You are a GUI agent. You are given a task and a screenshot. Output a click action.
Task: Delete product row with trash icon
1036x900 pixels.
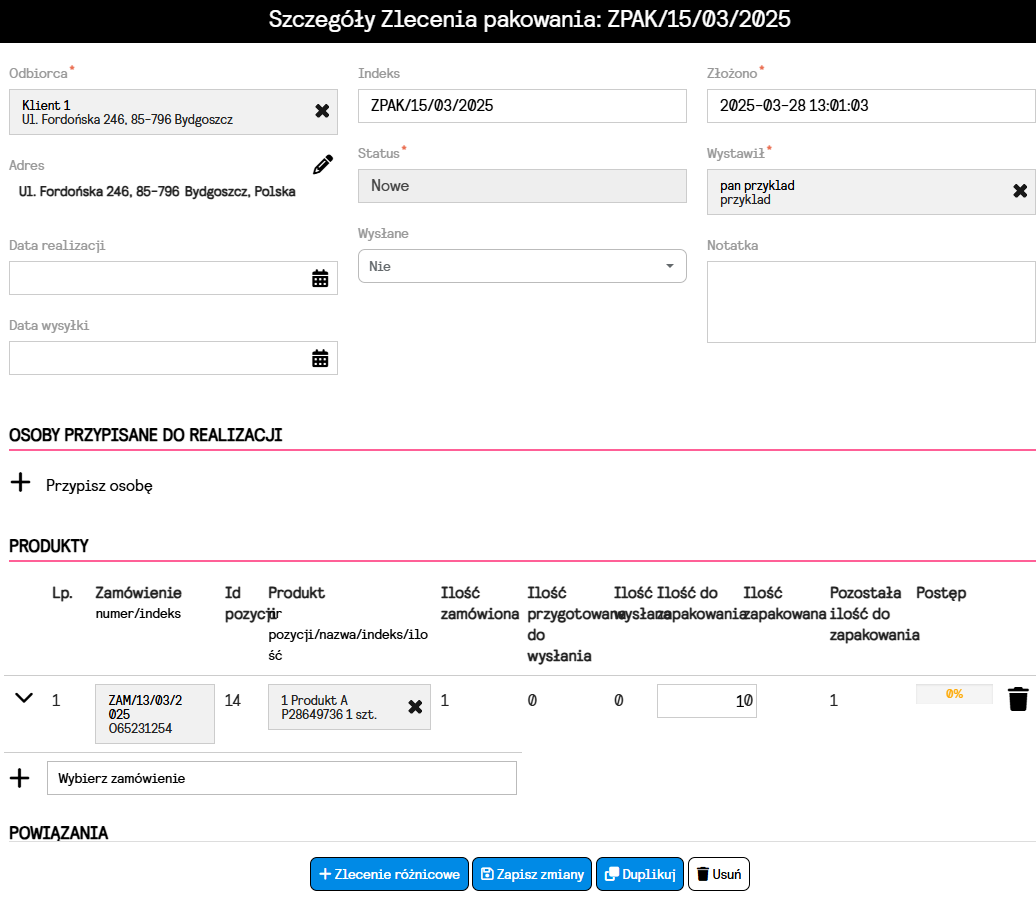1018,699
